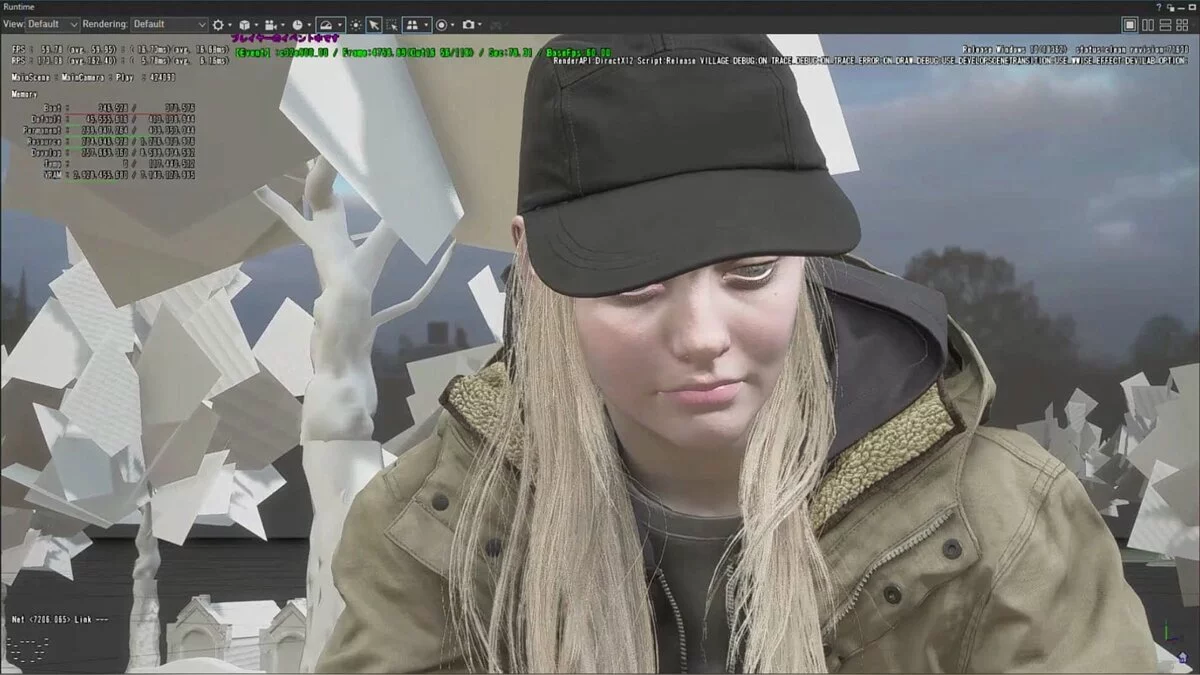Switch to single viewport layout
The image size is (1200, 675).
(1130, 24)
